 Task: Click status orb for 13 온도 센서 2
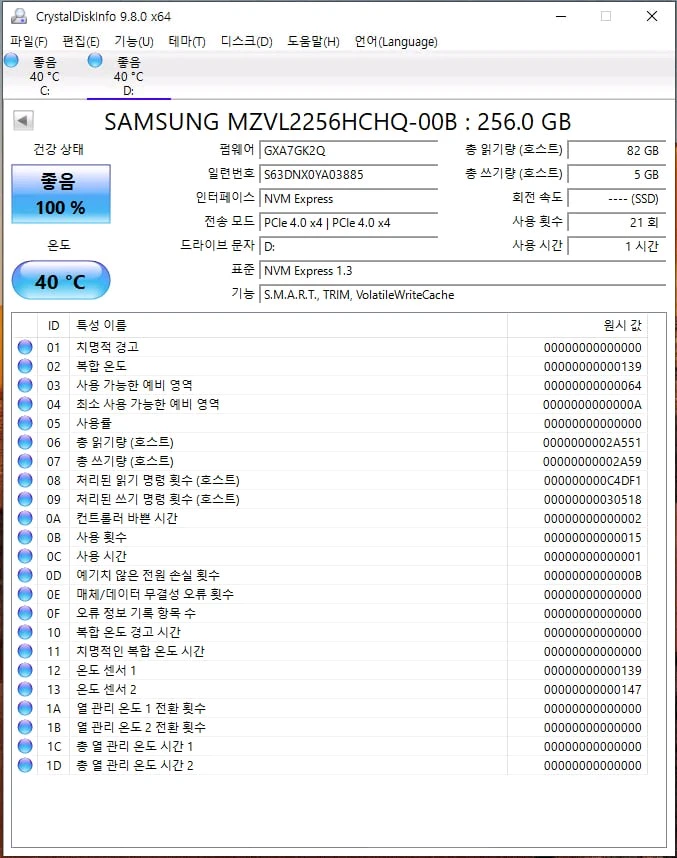click(25, 689)
